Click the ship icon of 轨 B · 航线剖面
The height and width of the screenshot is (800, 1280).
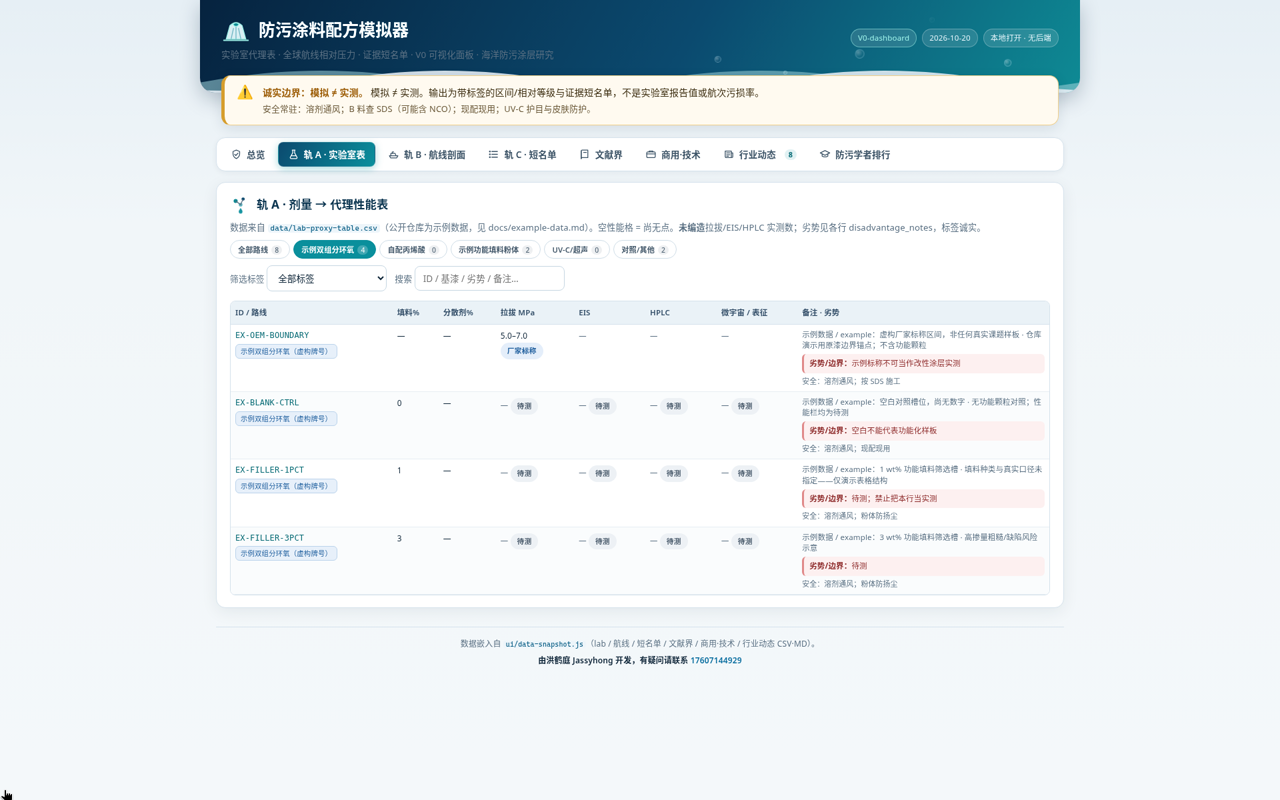pos(393,155)
